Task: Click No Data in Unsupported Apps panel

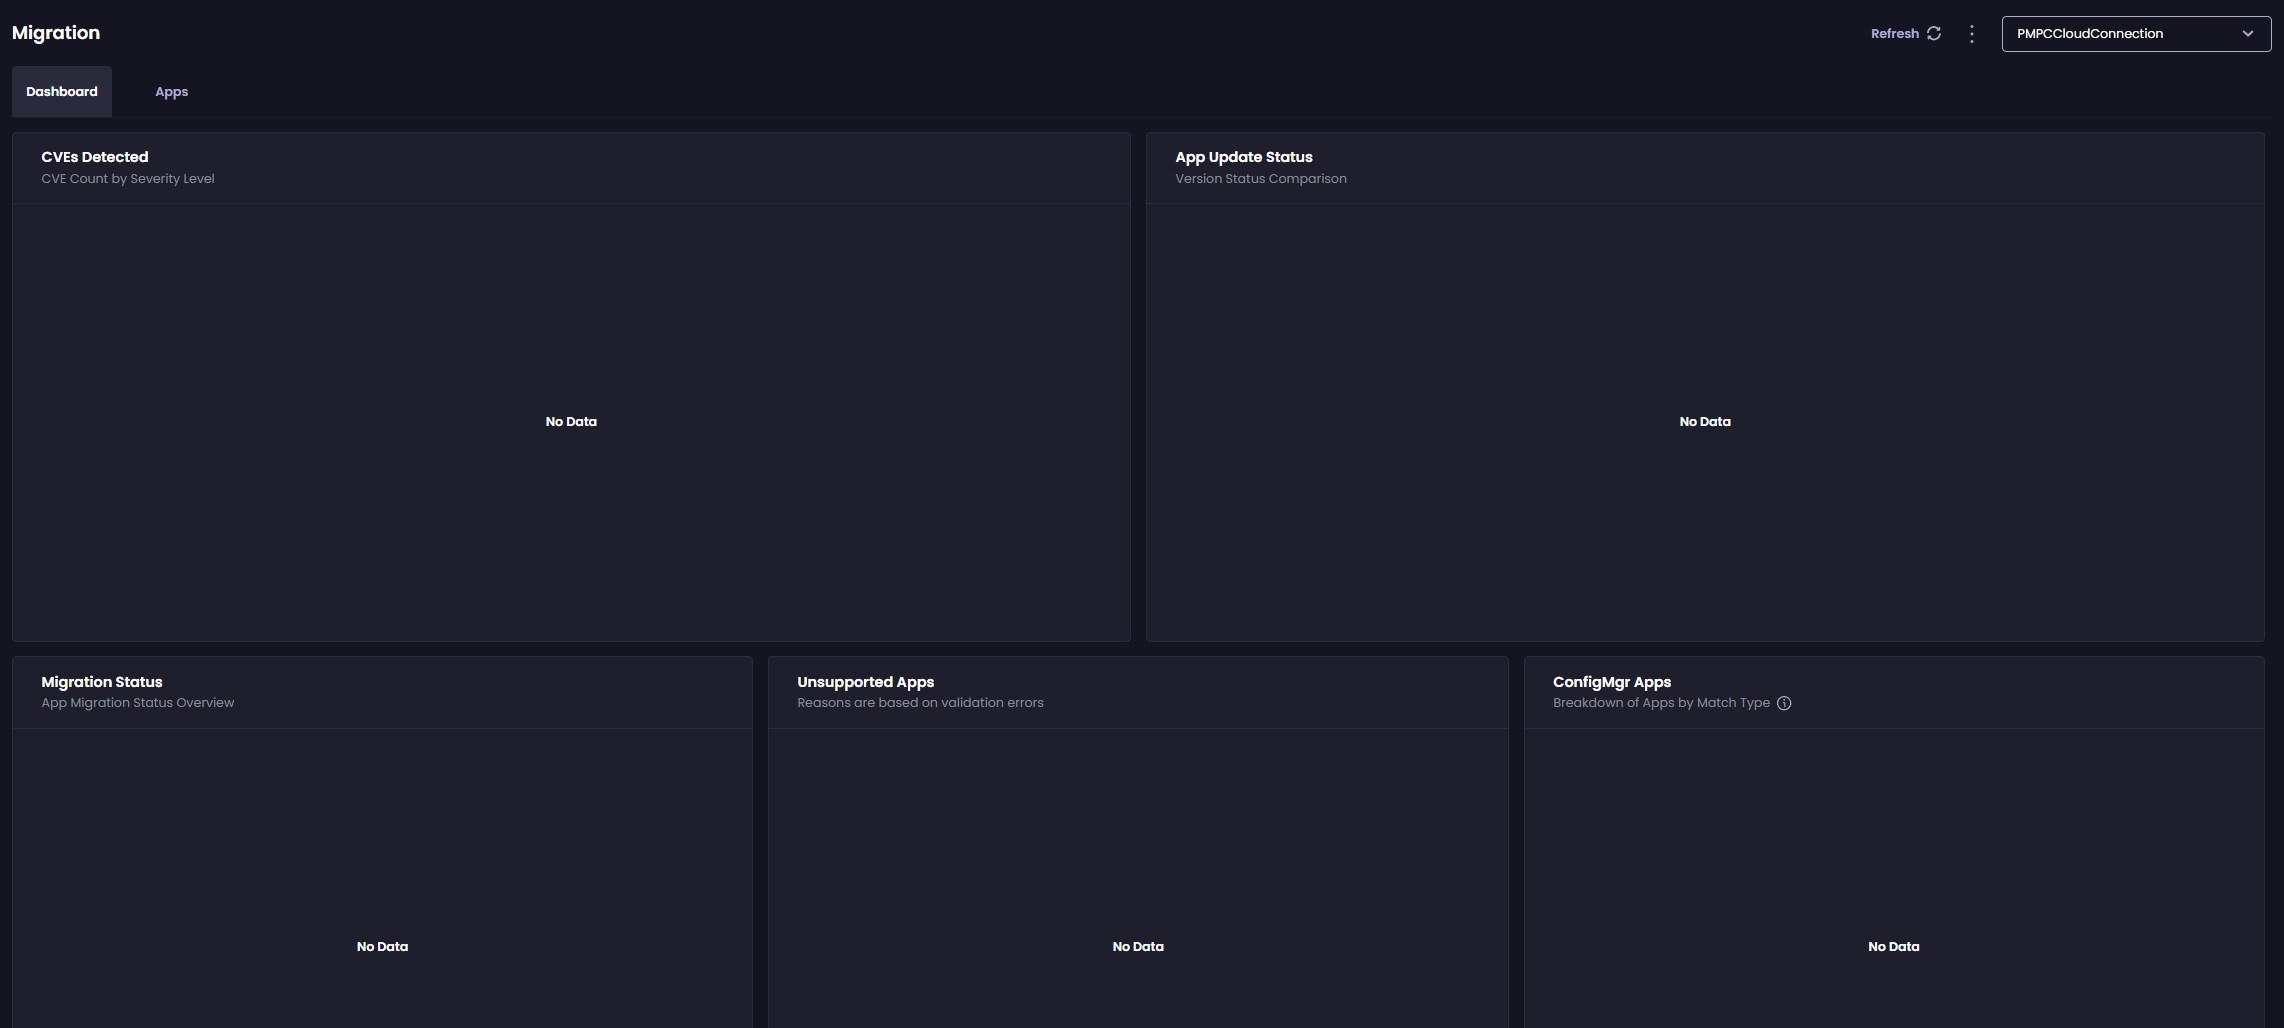Action: [x=1138, y=947]
